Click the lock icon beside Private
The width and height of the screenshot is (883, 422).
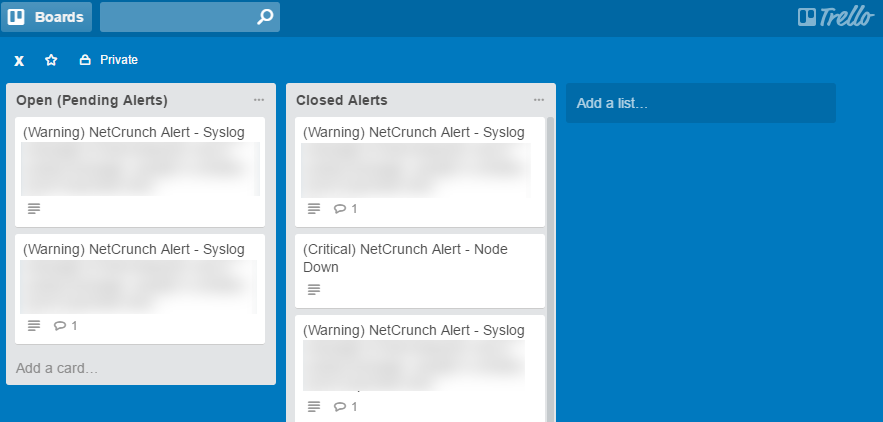click(85, 60)
